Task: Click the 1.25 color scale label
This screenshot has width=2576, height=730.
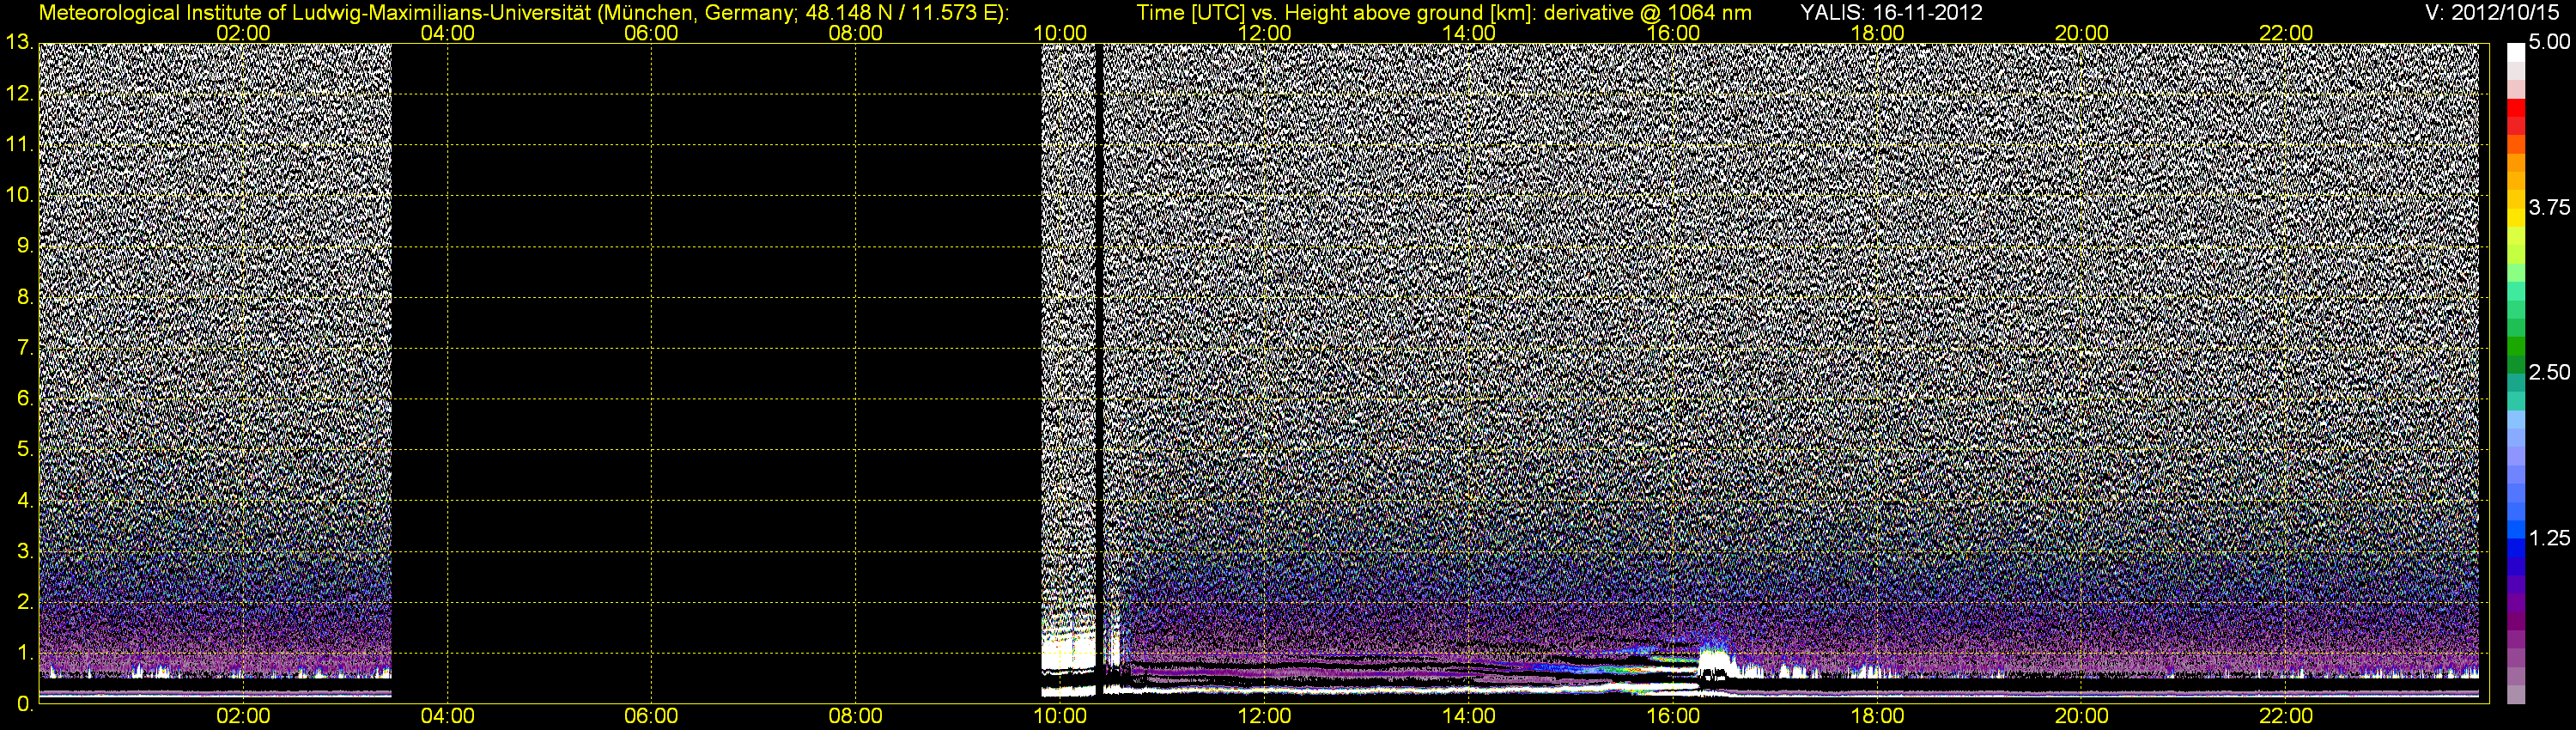Action: 2548,538
